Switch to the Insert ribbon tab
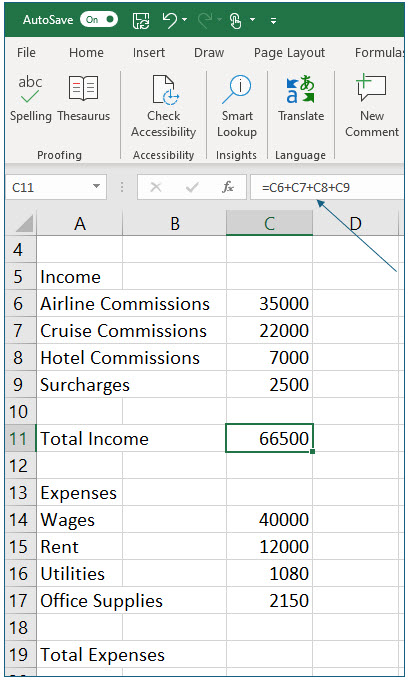The height and width of the screenshot is (682, 410). [149, 53]
